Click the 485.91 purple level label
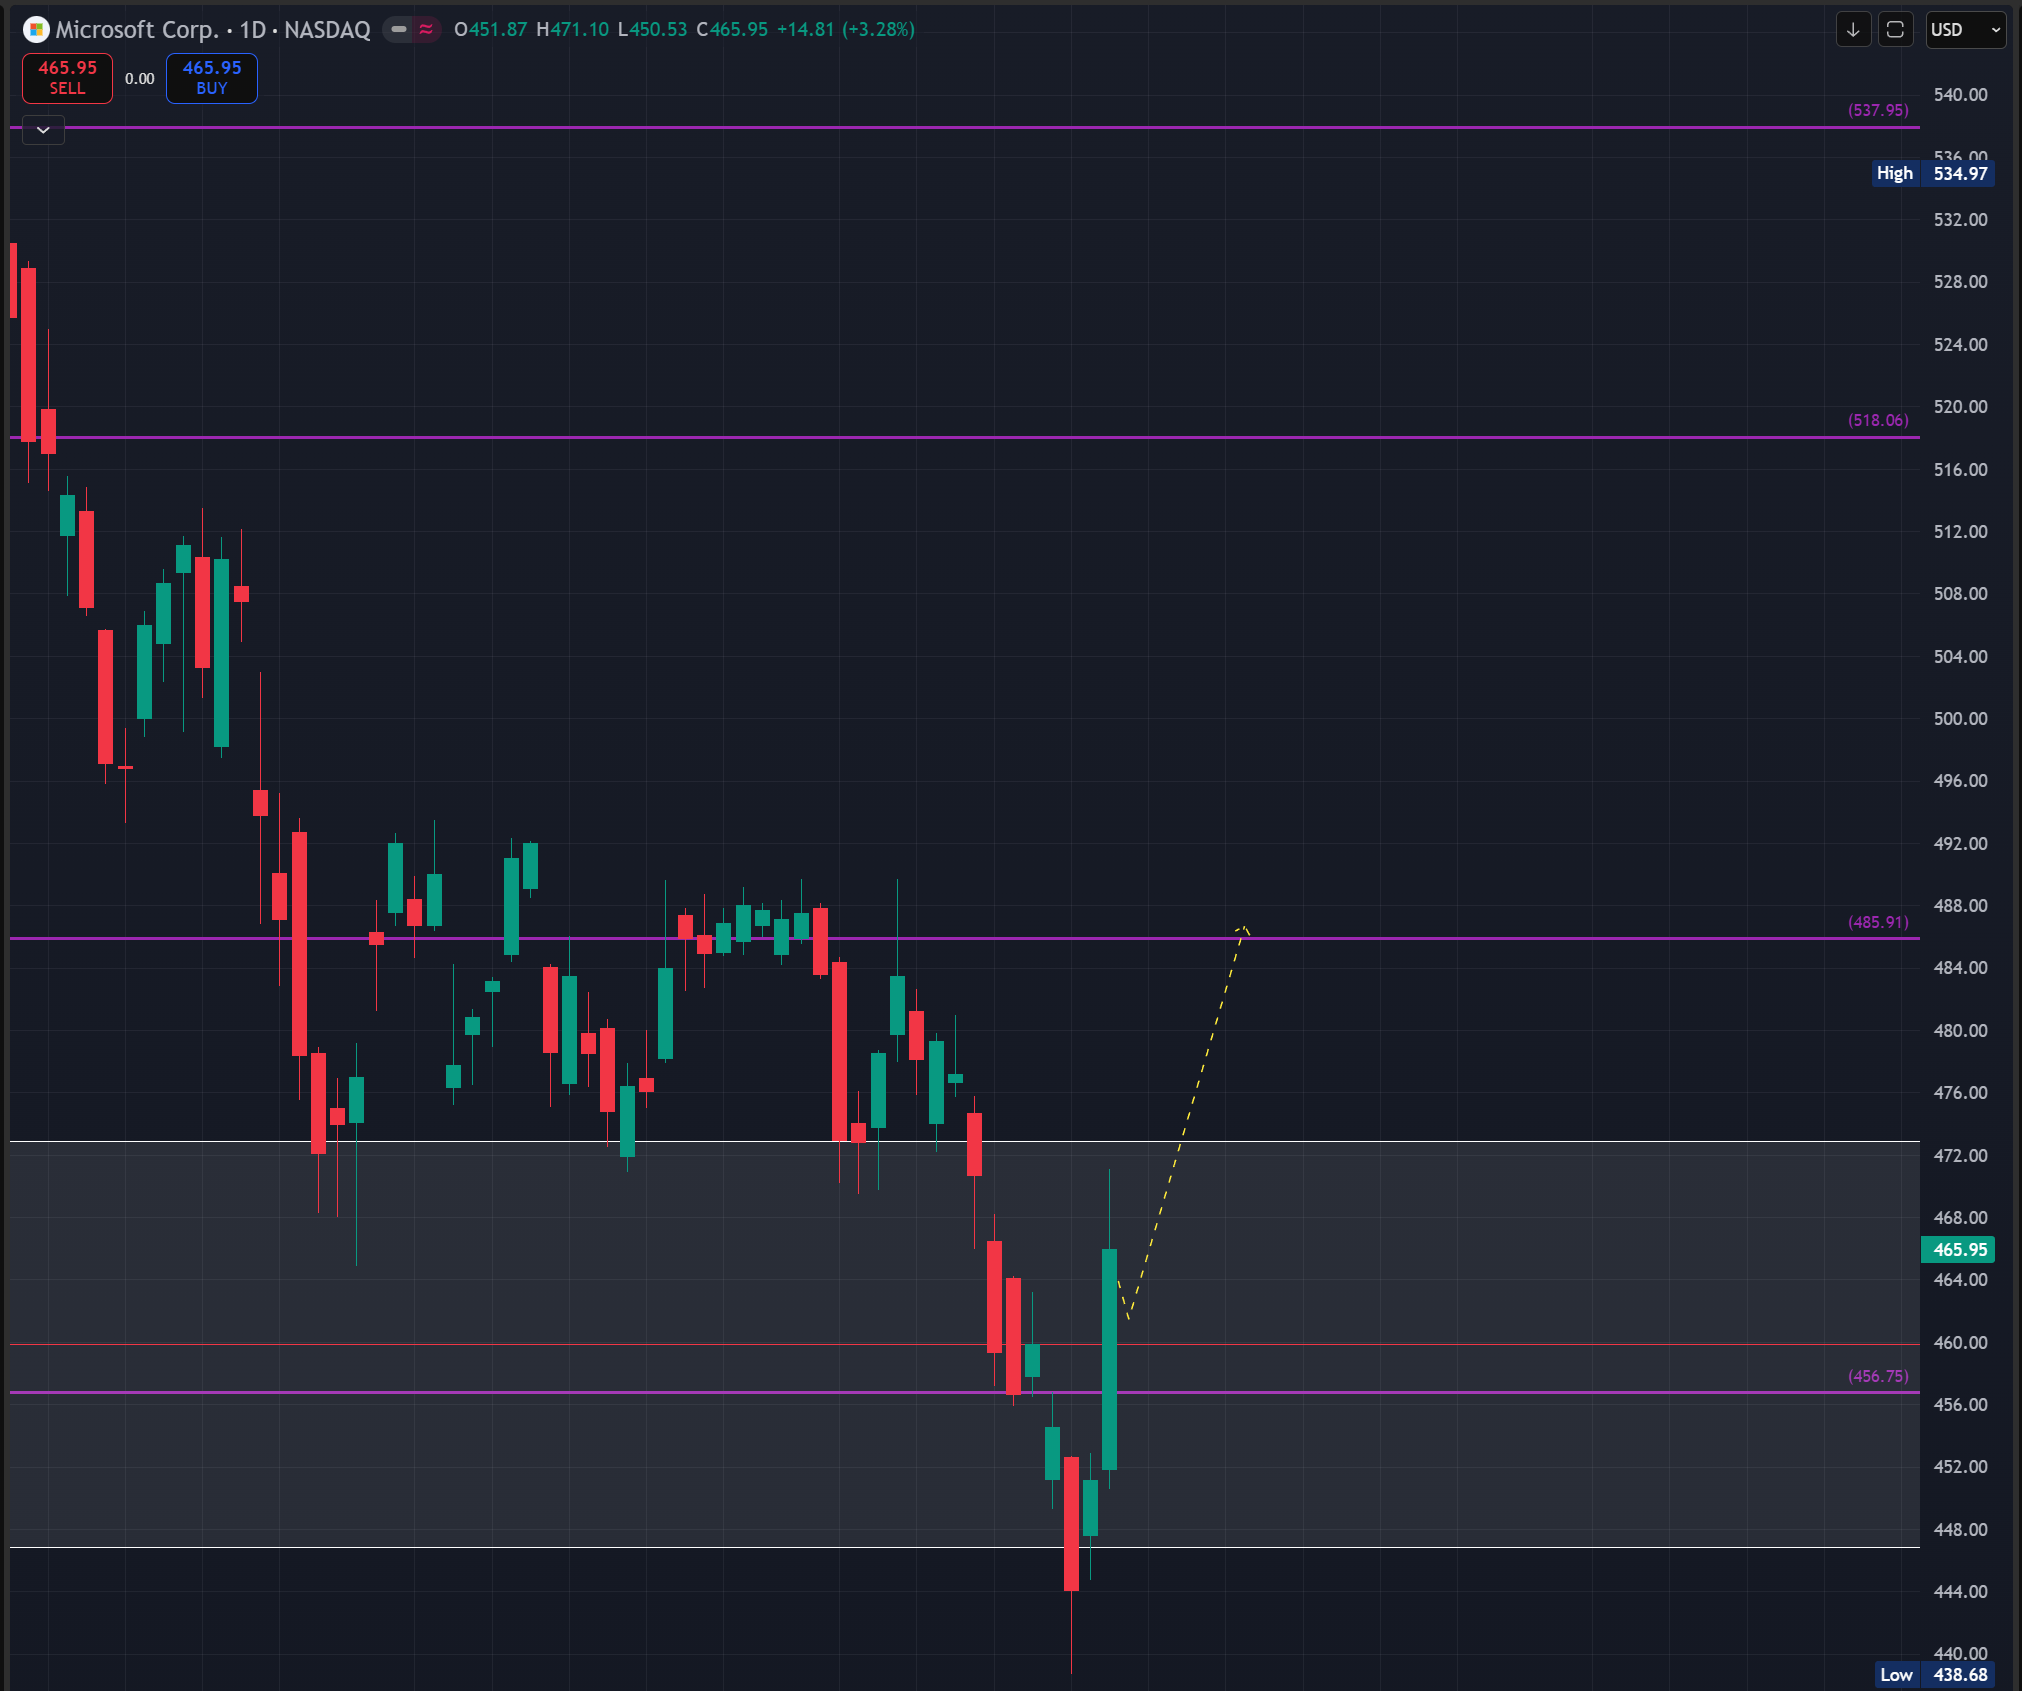The image size is (2022, 1691). pos(1877,922)
